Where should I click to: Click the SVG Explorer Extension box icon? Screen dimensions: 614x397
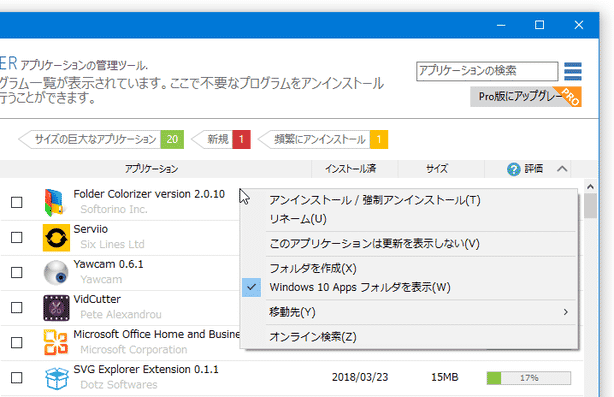coord(56,378)
